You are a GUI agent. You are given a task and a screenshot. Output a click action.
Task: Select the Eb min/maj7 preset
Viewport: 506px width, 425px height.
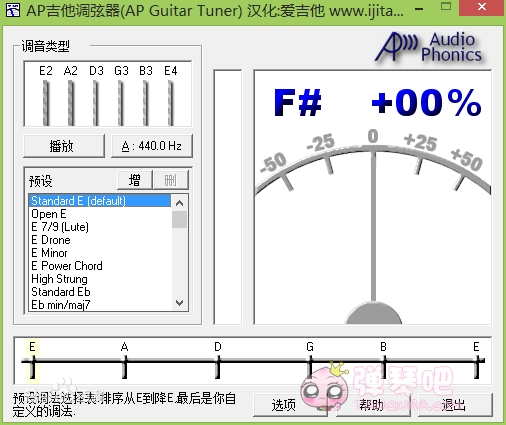(x=100, y=305)
